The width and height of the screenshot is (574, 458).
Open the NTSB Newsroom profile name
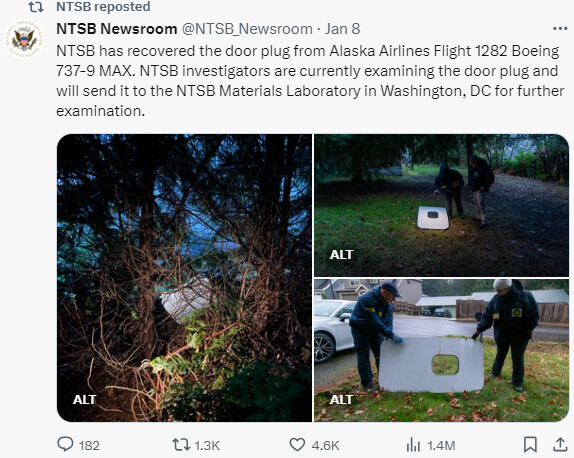click(116, 29)
